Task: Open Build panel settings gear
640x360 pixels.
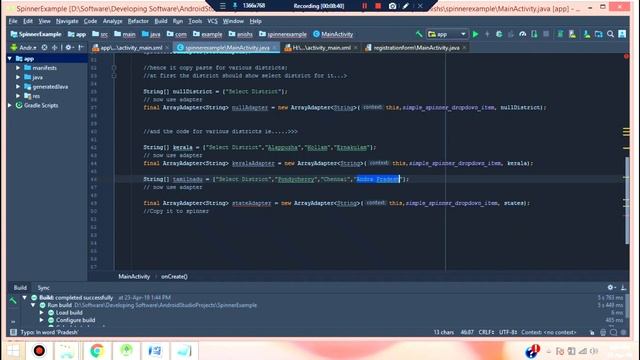Action: [x=611, y=288]
